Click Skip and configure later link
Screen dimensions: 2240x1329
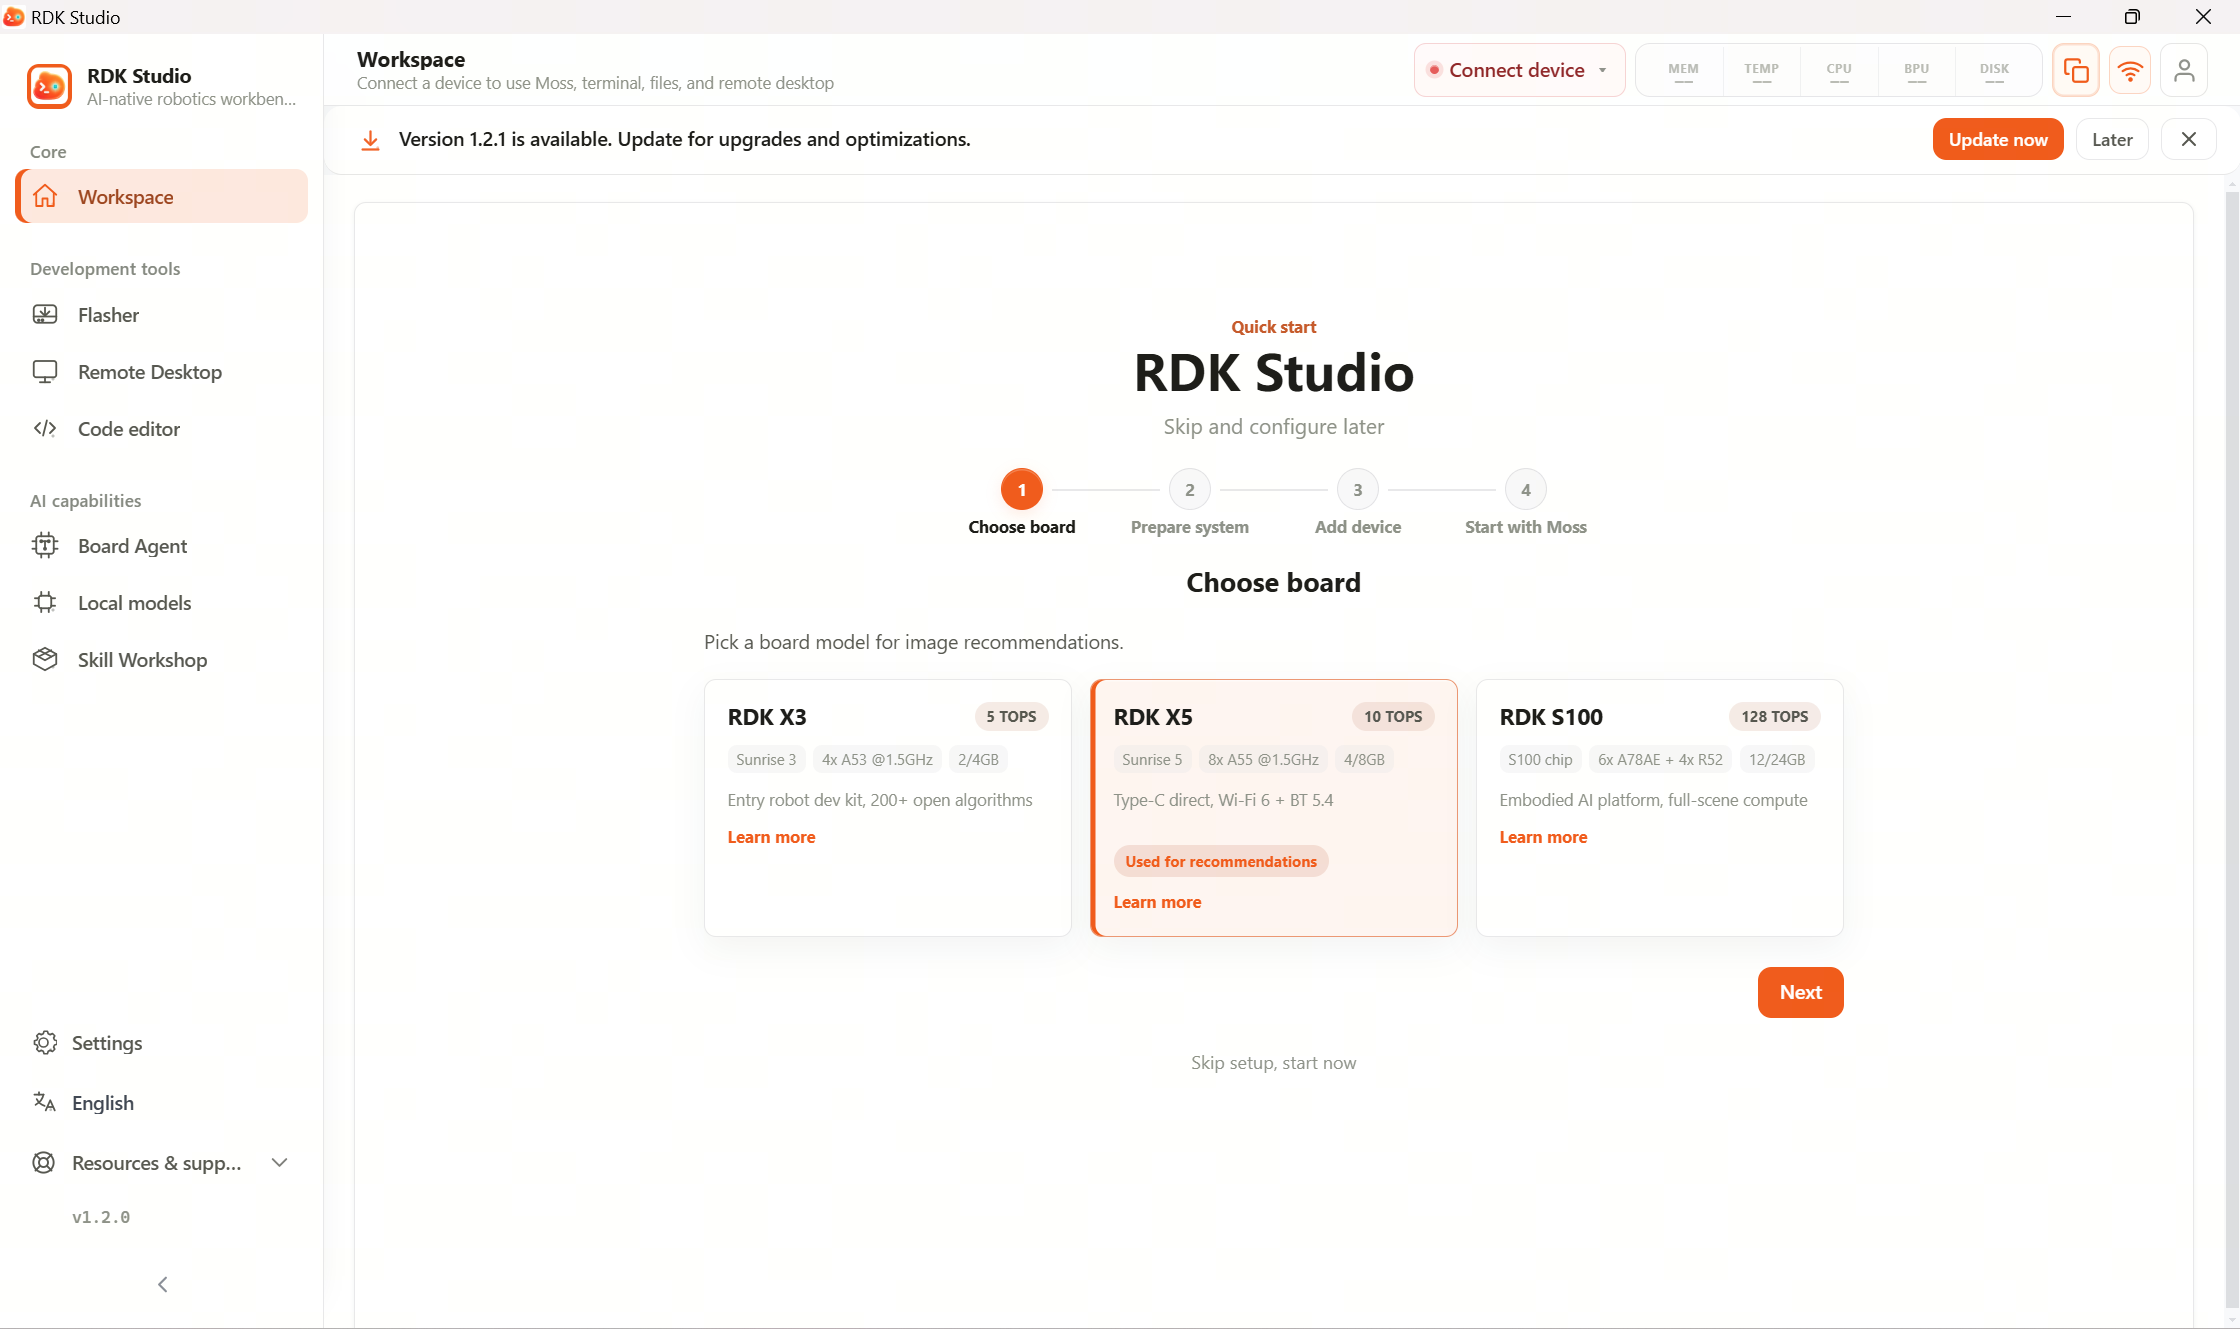pyautogui.click(x=1273, y=426)
